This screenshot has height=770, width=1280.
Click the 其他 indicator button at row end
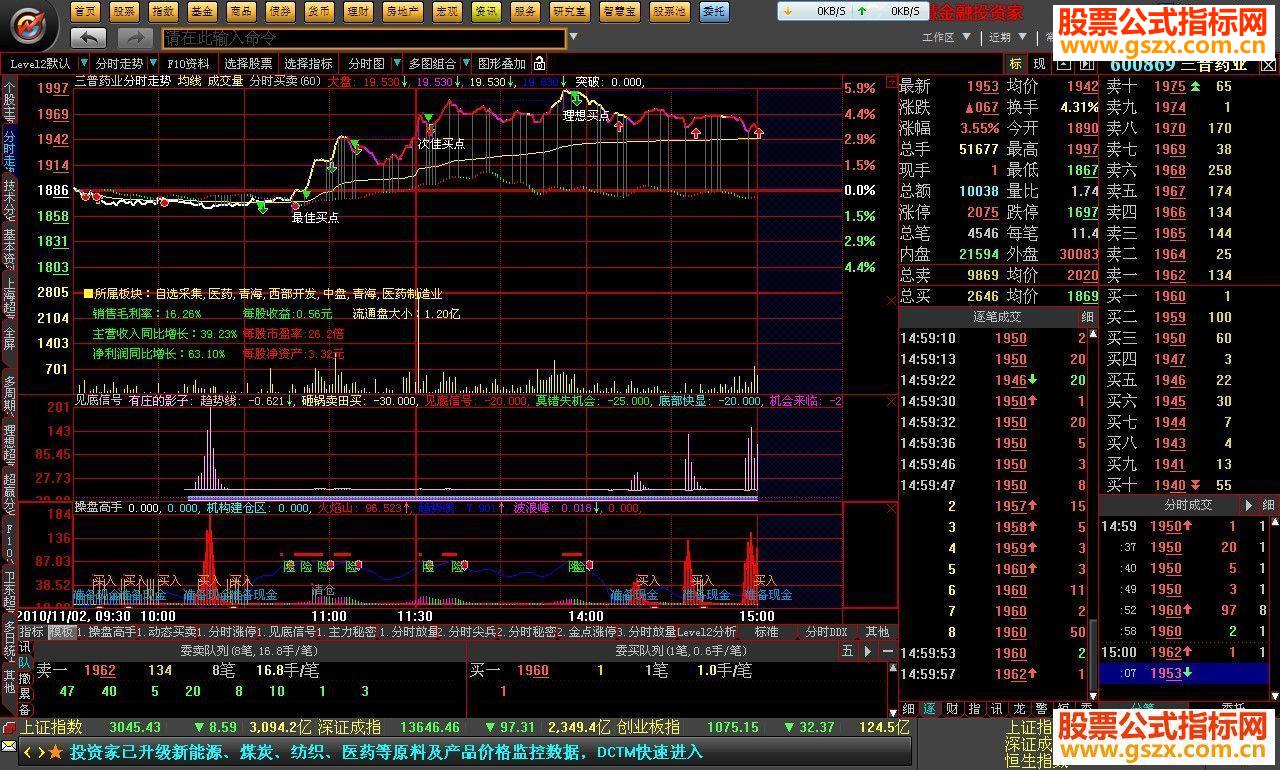point(877,632)
